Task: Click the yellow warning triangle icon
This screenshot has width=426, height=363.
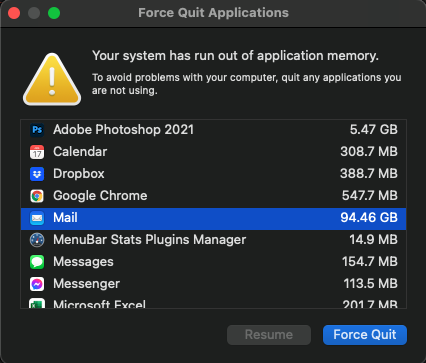Action: (52, 79)
